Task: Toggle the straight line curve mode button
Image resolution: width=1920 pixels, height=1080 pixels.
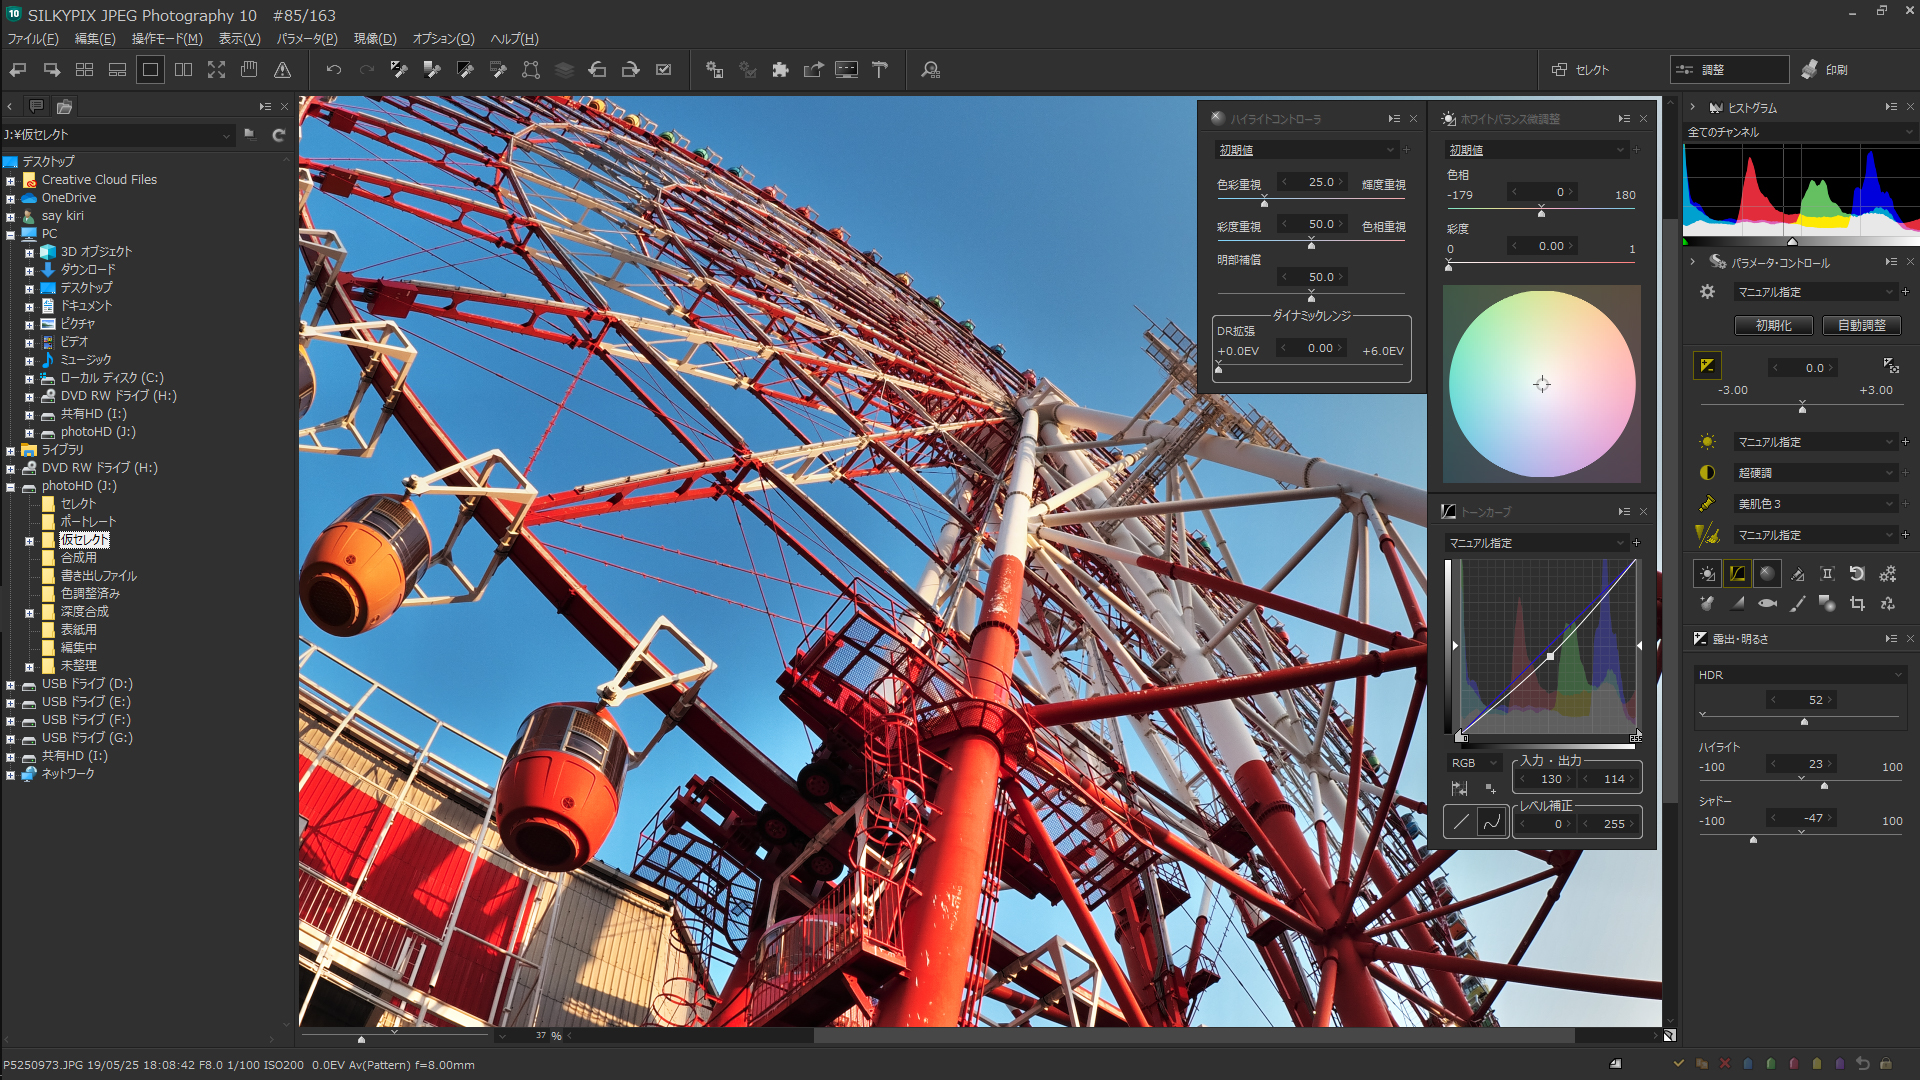Action: [1461, 823]
